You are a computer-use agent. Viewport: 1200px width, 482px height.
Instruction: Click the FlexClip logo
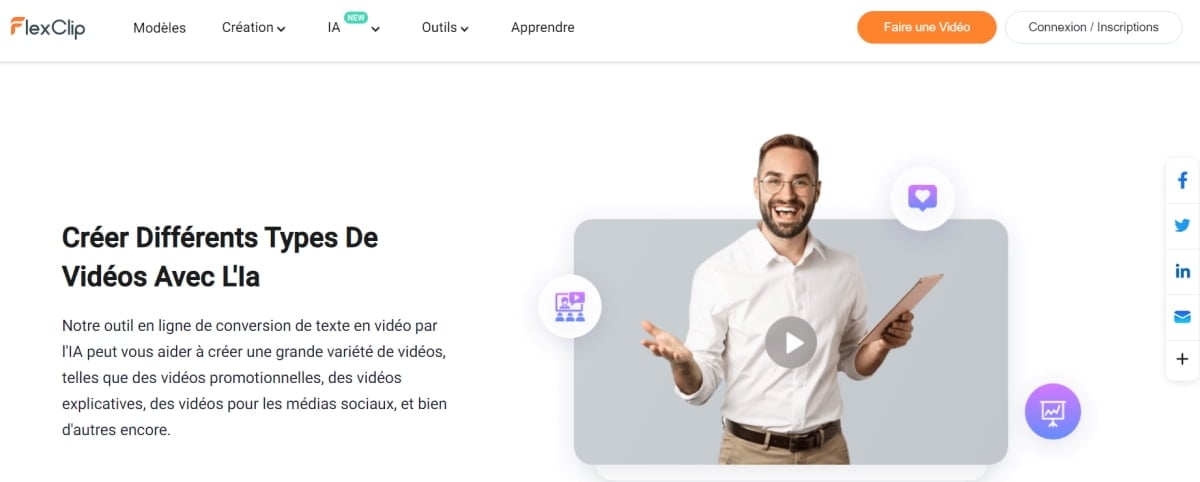pos(48,28)
